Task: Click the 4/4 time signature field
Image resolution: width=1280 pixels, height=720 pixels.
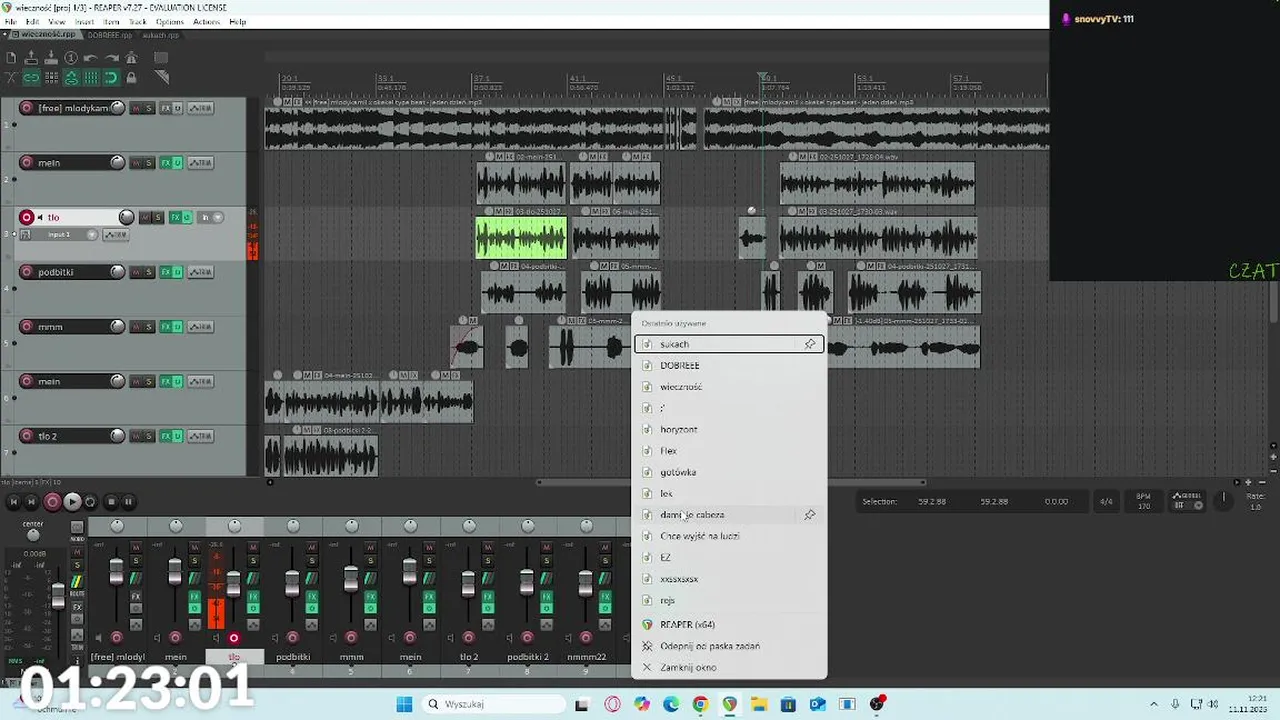Action: click(x=1106, y=501)
